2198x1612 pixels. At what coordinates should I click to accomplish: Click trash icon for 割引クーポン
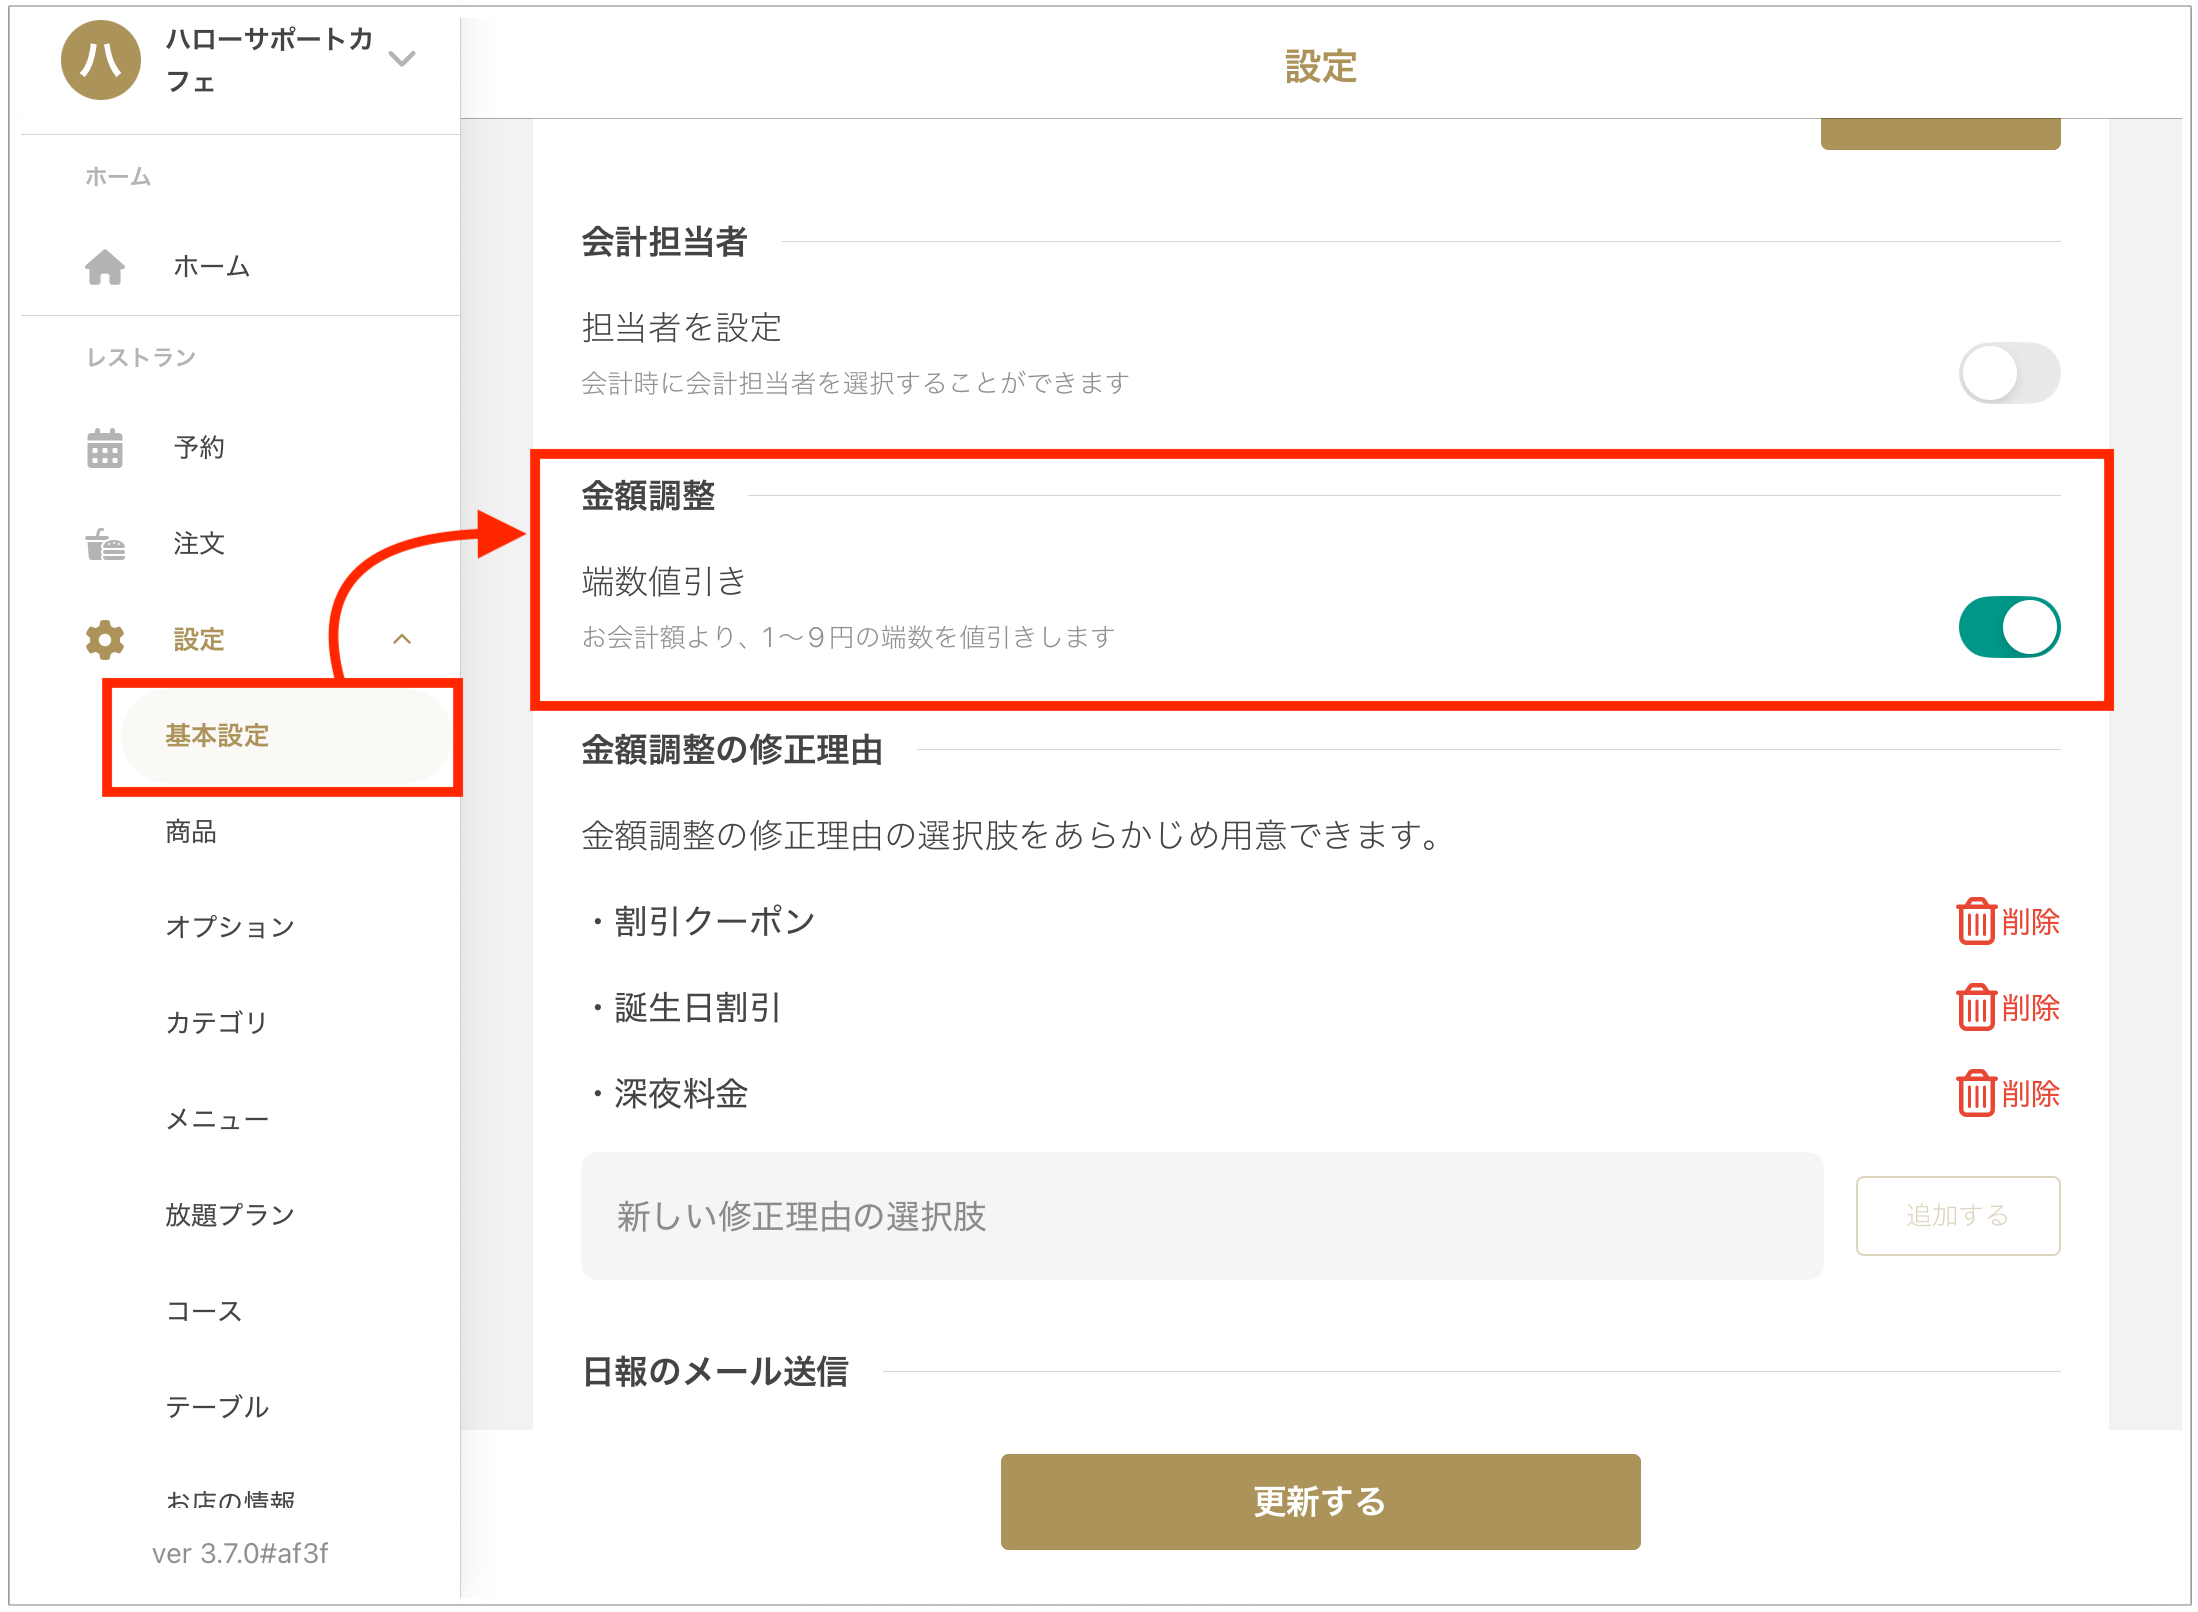(x=1975, y=921)
